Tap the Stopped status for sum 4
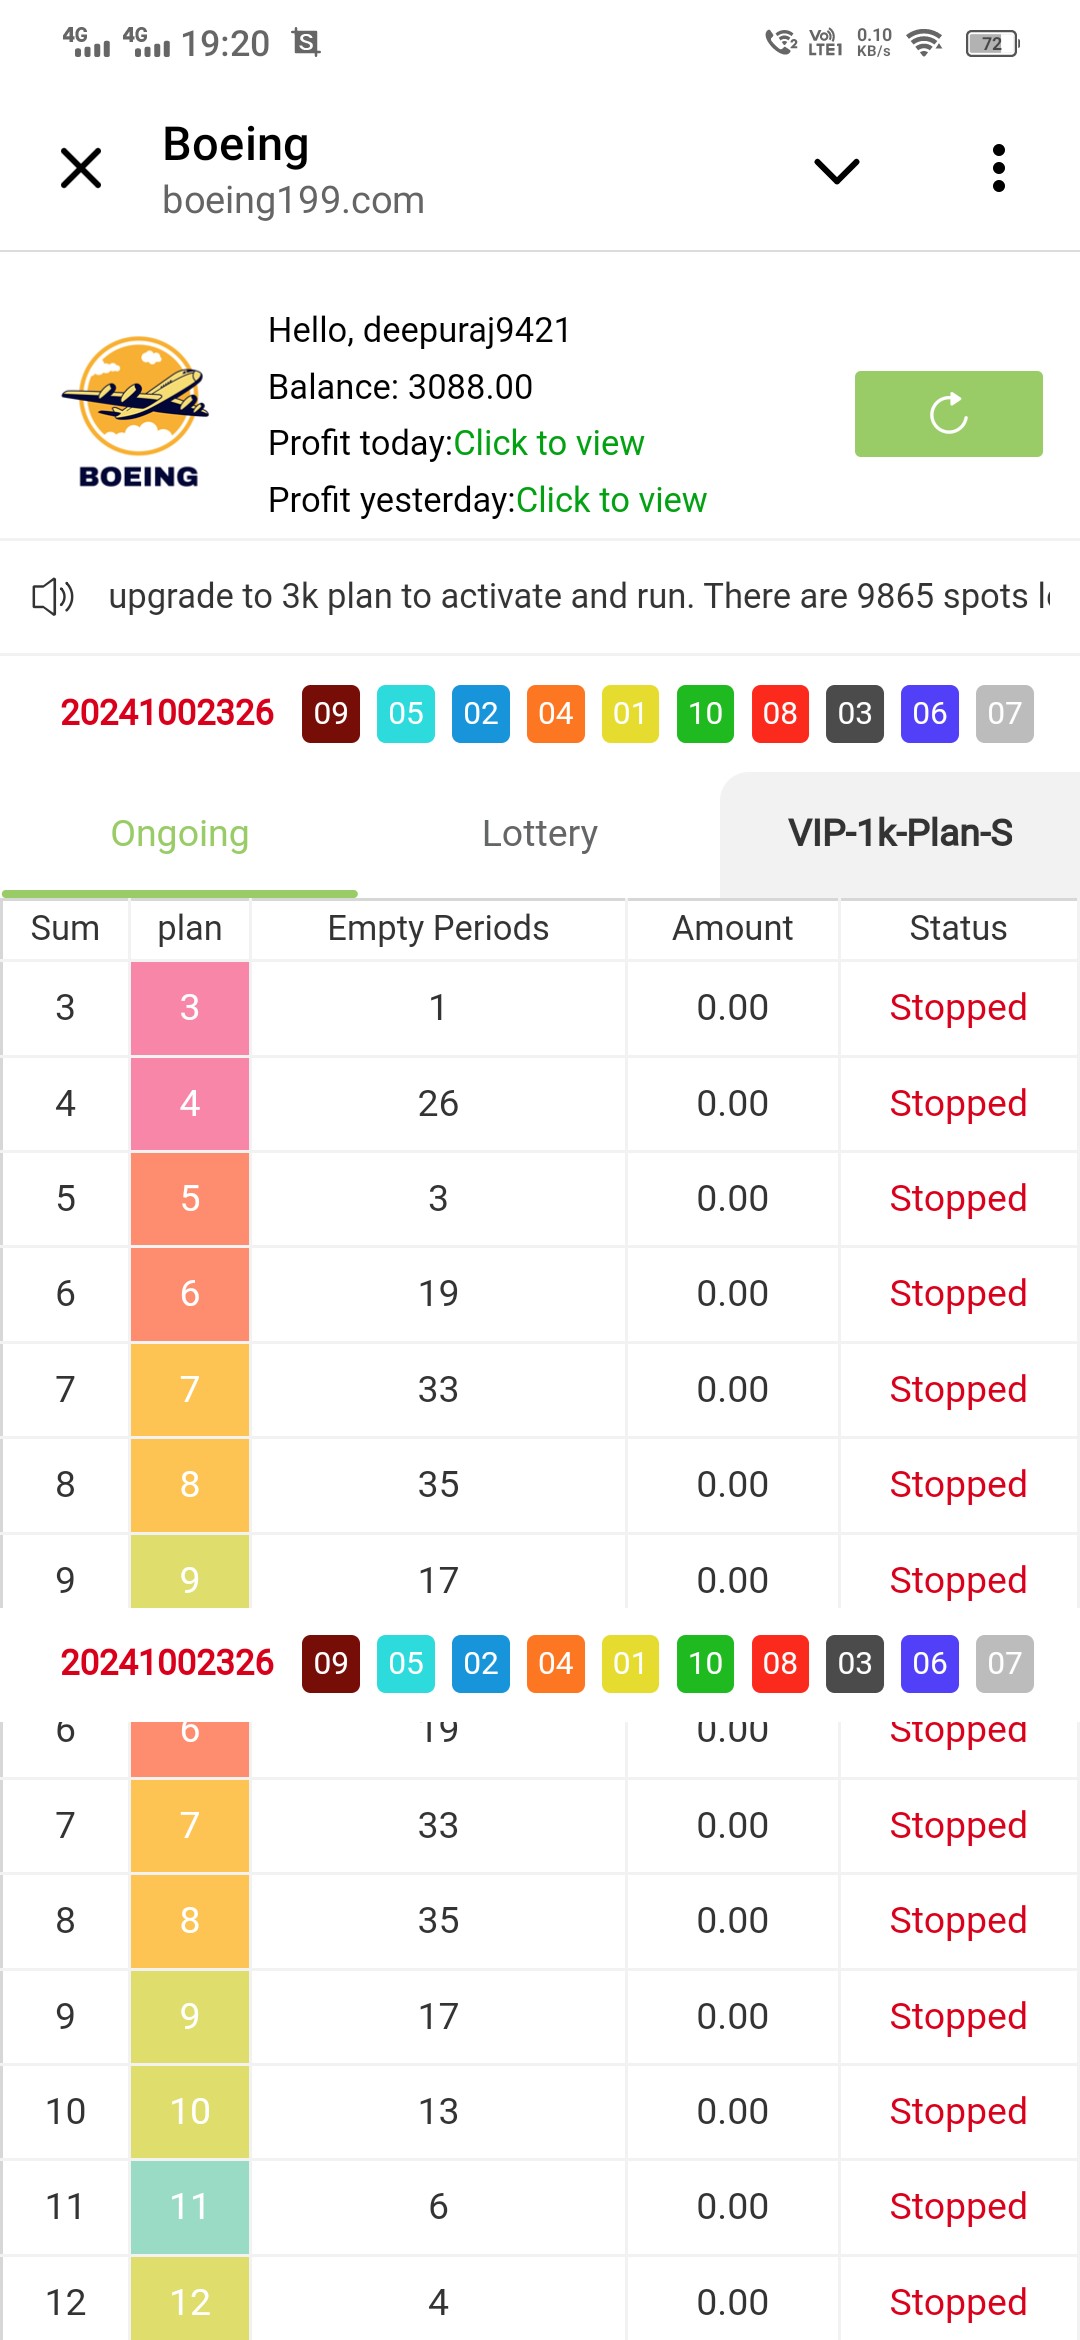Image resolution: width=1080 pixels, height=2340 pixels. click(958, 1104)
